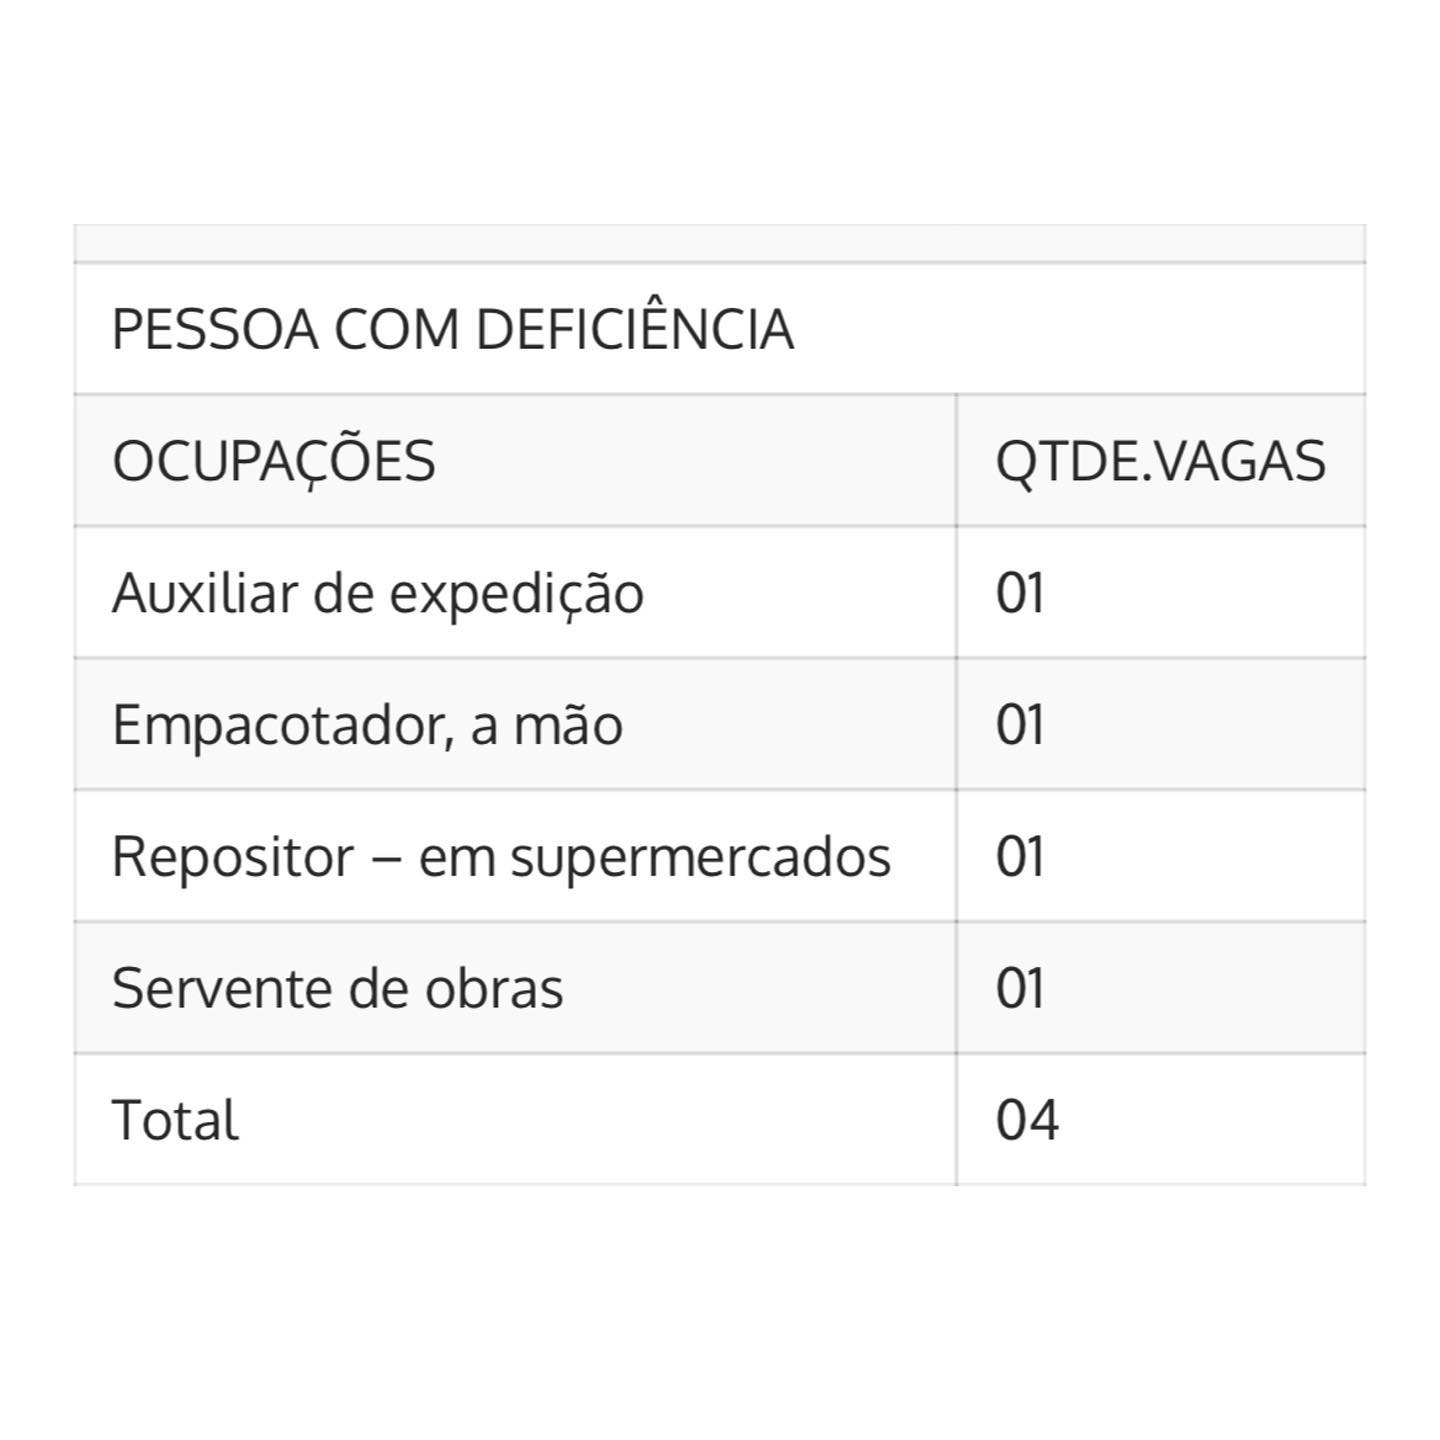Click the PESSOA COM DEFICIÊNCIA heading
Viewport: 1440px width, 1440px height.
pyautogui.click(x=452, y=329)
